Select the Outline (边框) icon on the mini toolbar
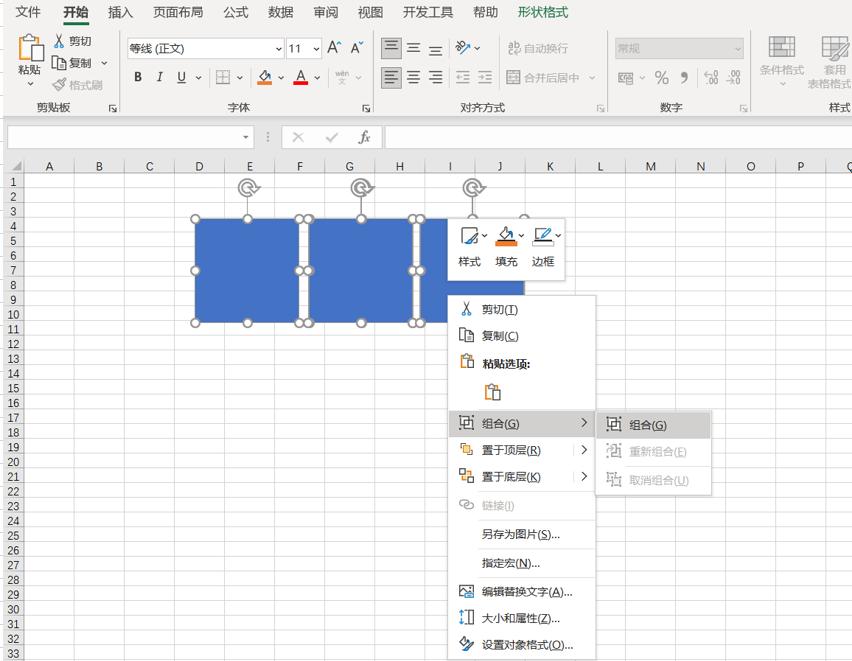The height and width of the screenshot is (661, 852). (542, 236)
